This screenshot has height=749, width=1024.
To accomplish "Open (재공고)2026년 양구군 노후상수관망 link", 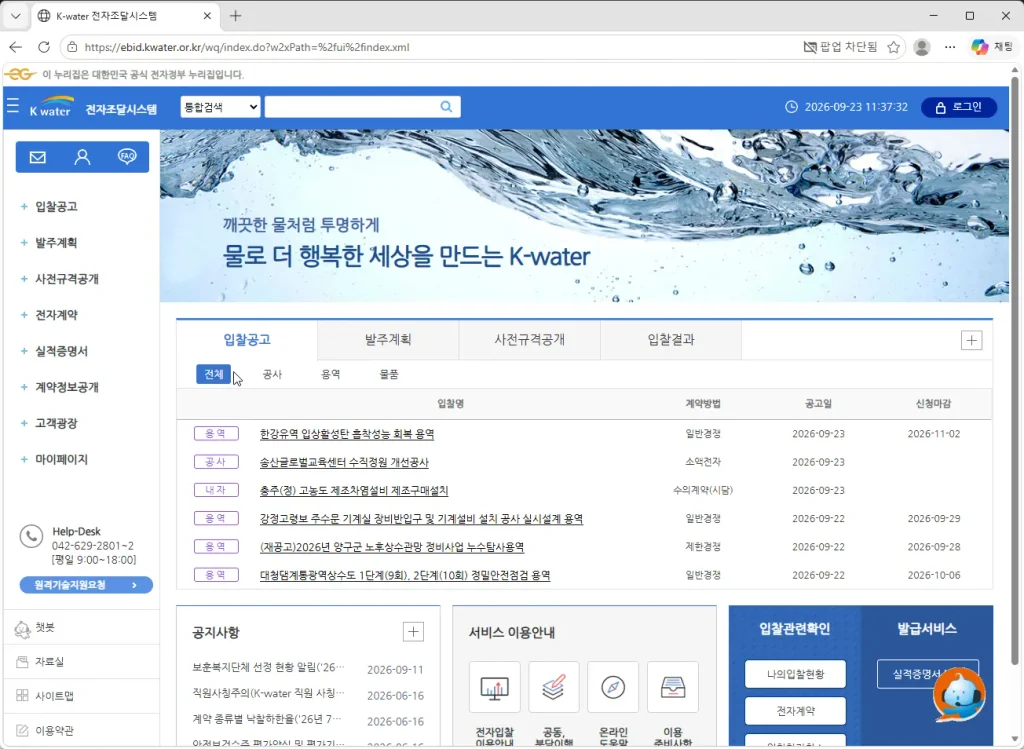I will coord(392,547).
